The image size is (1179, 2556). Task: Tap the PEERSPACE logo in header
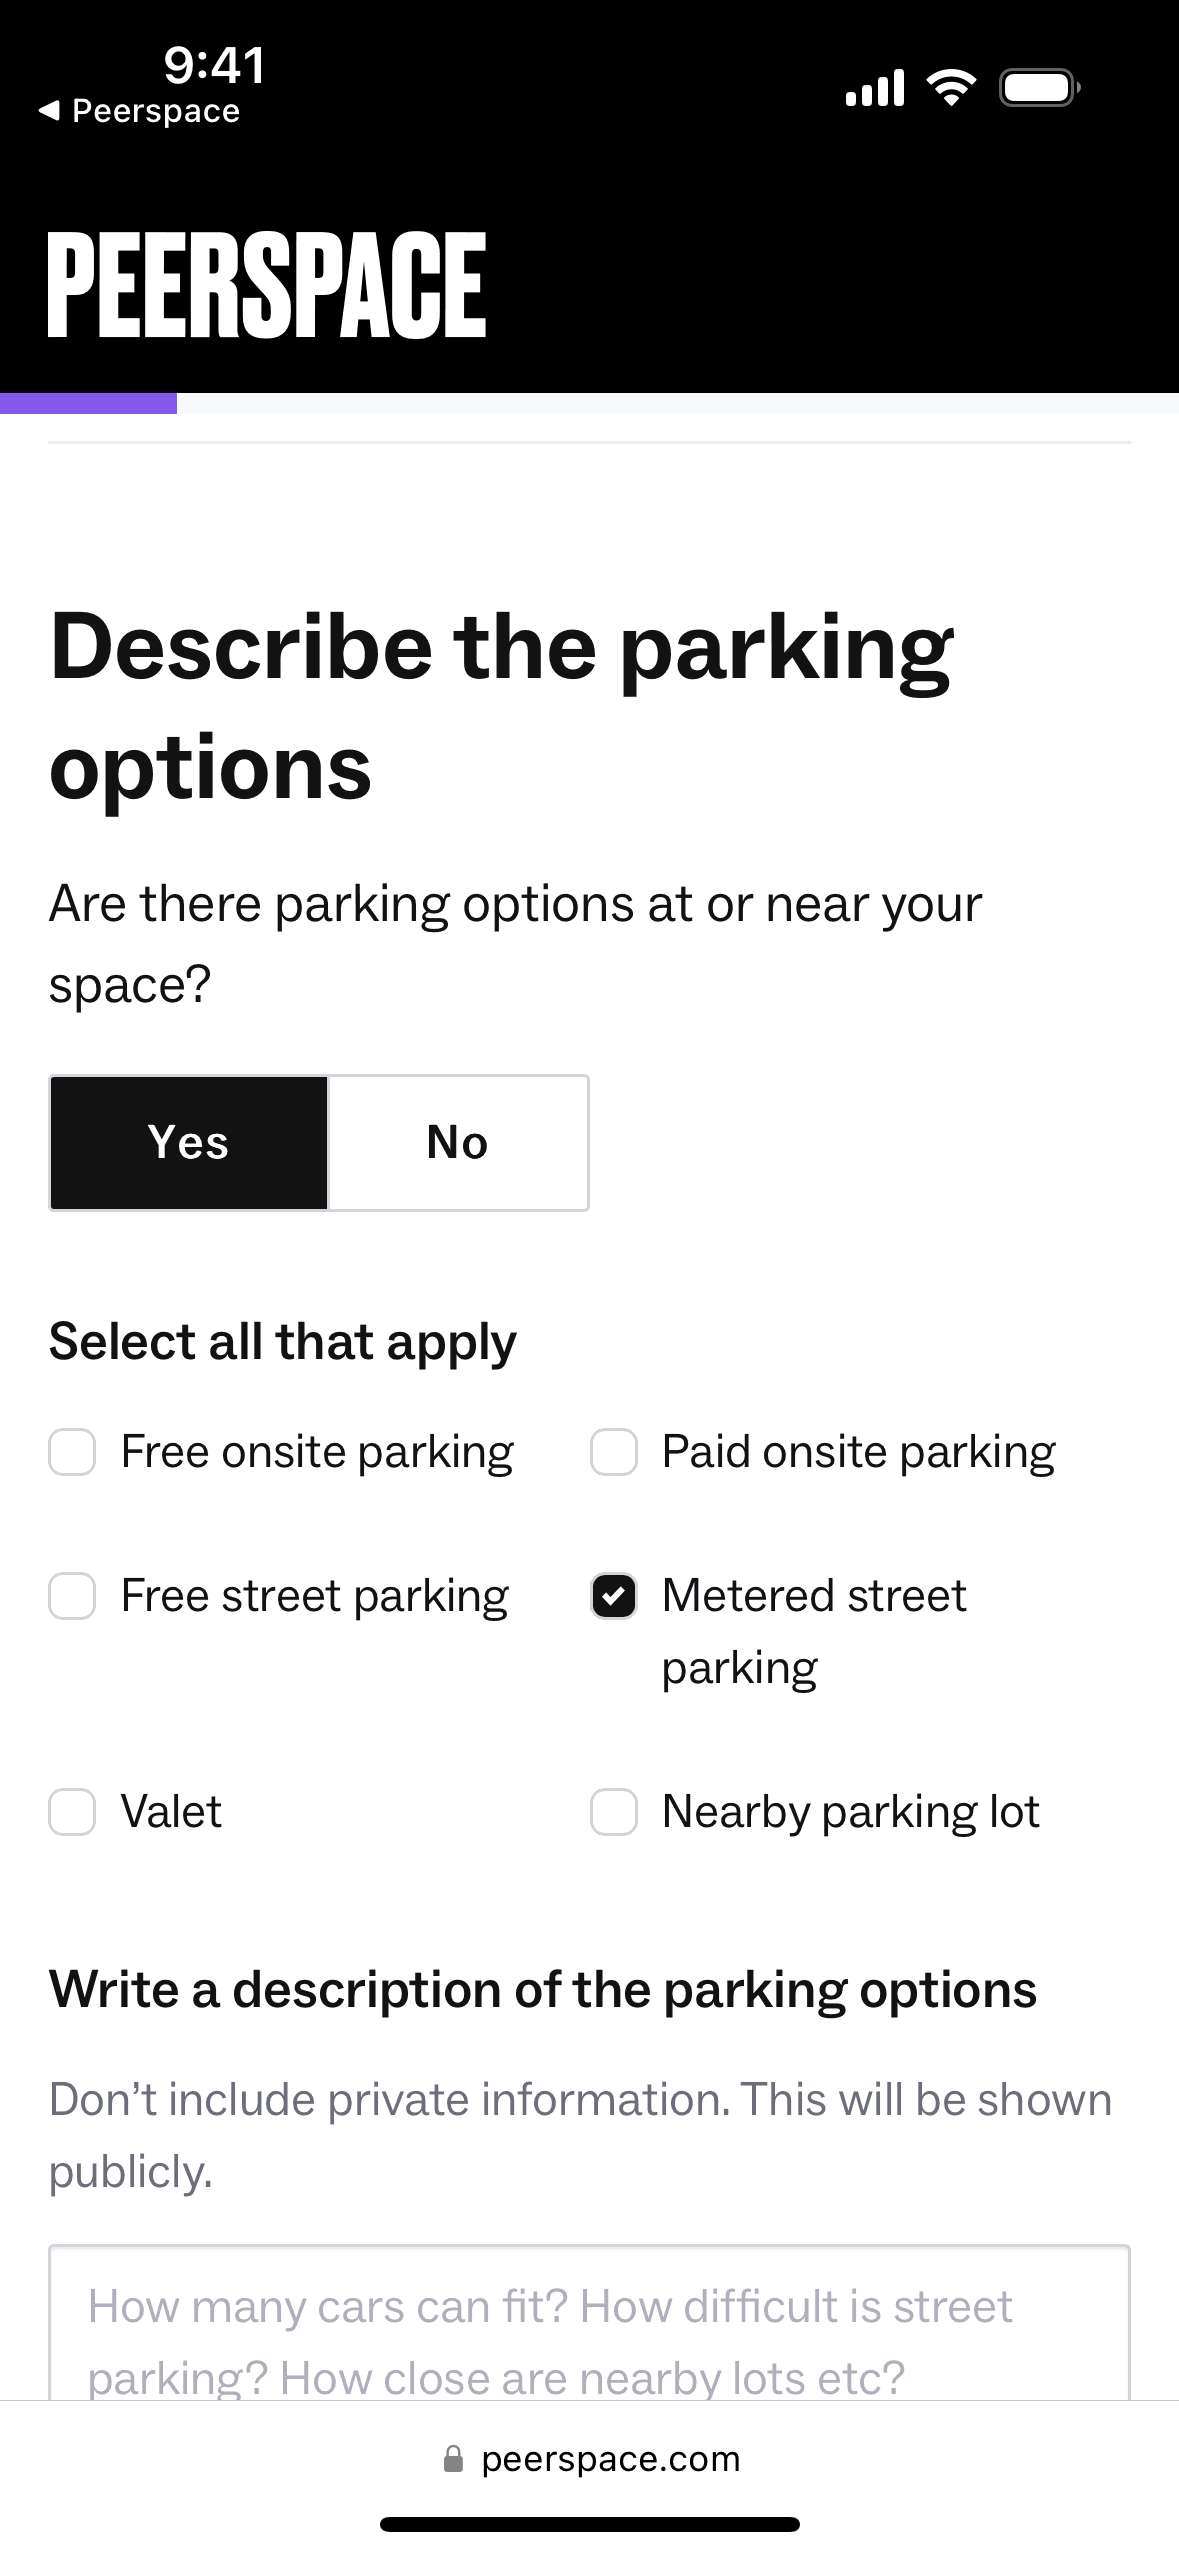point(266,286)
